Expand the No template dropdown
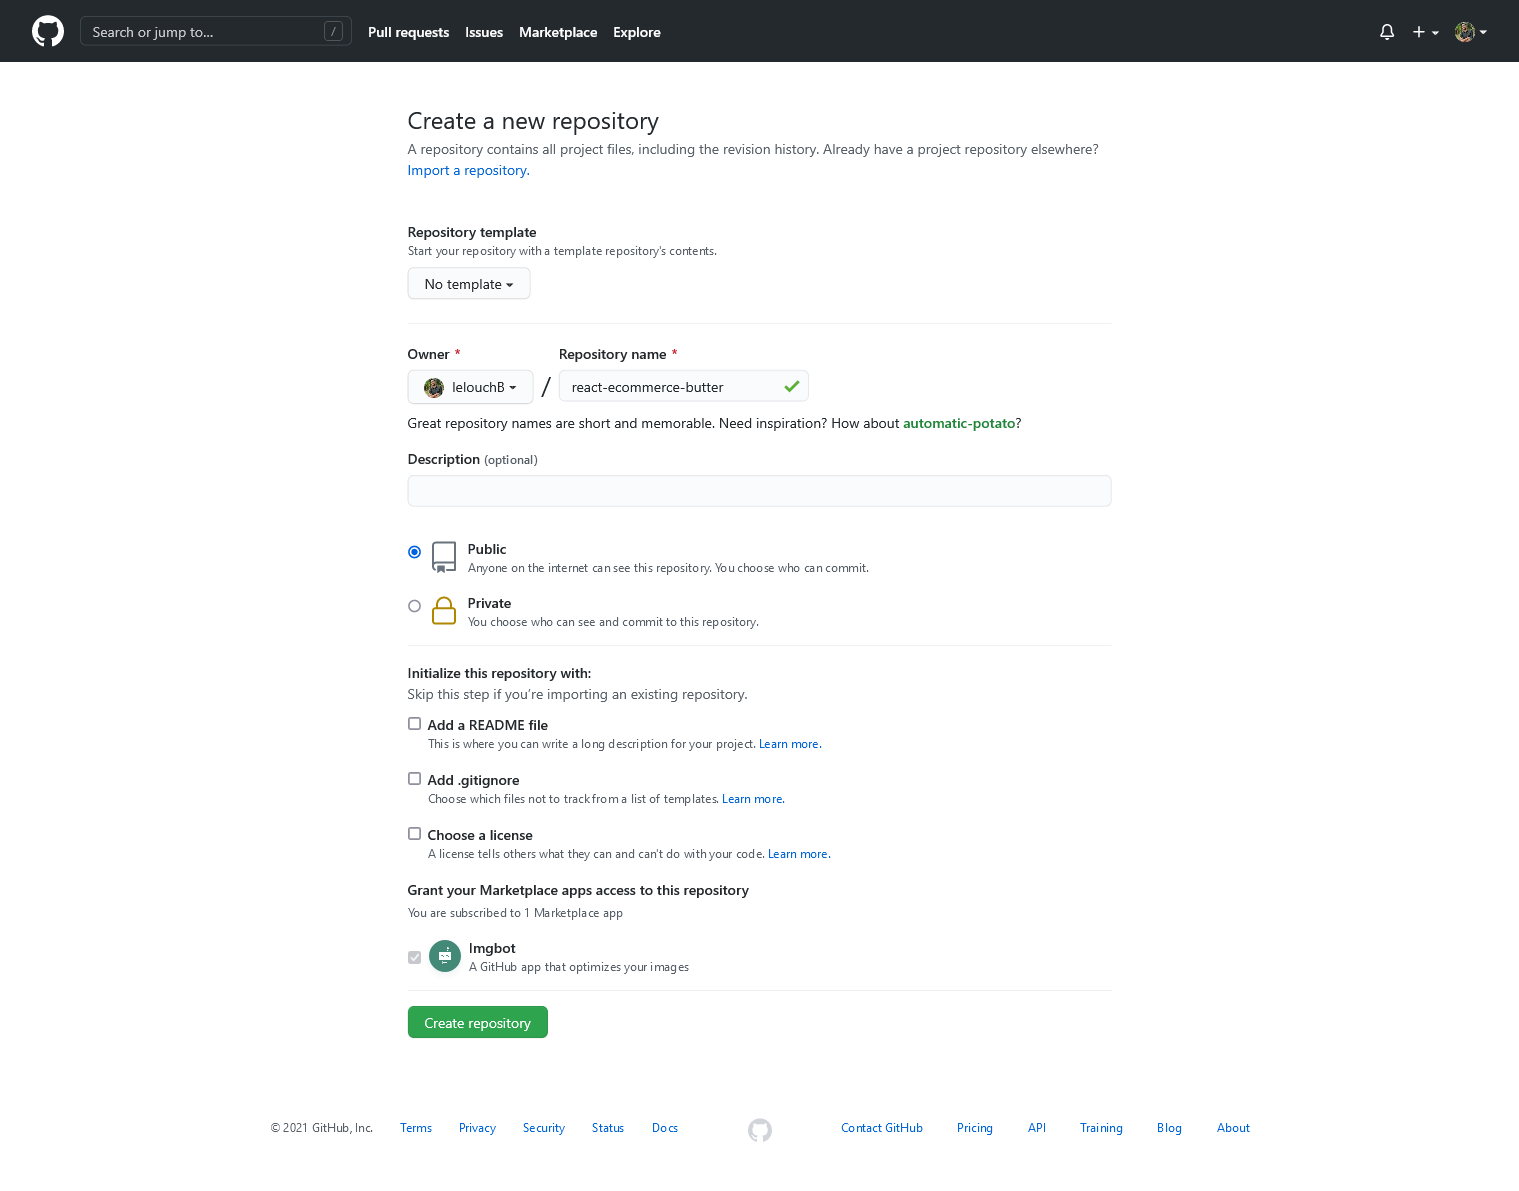The image size is (1519, 1191). (468, 284)
